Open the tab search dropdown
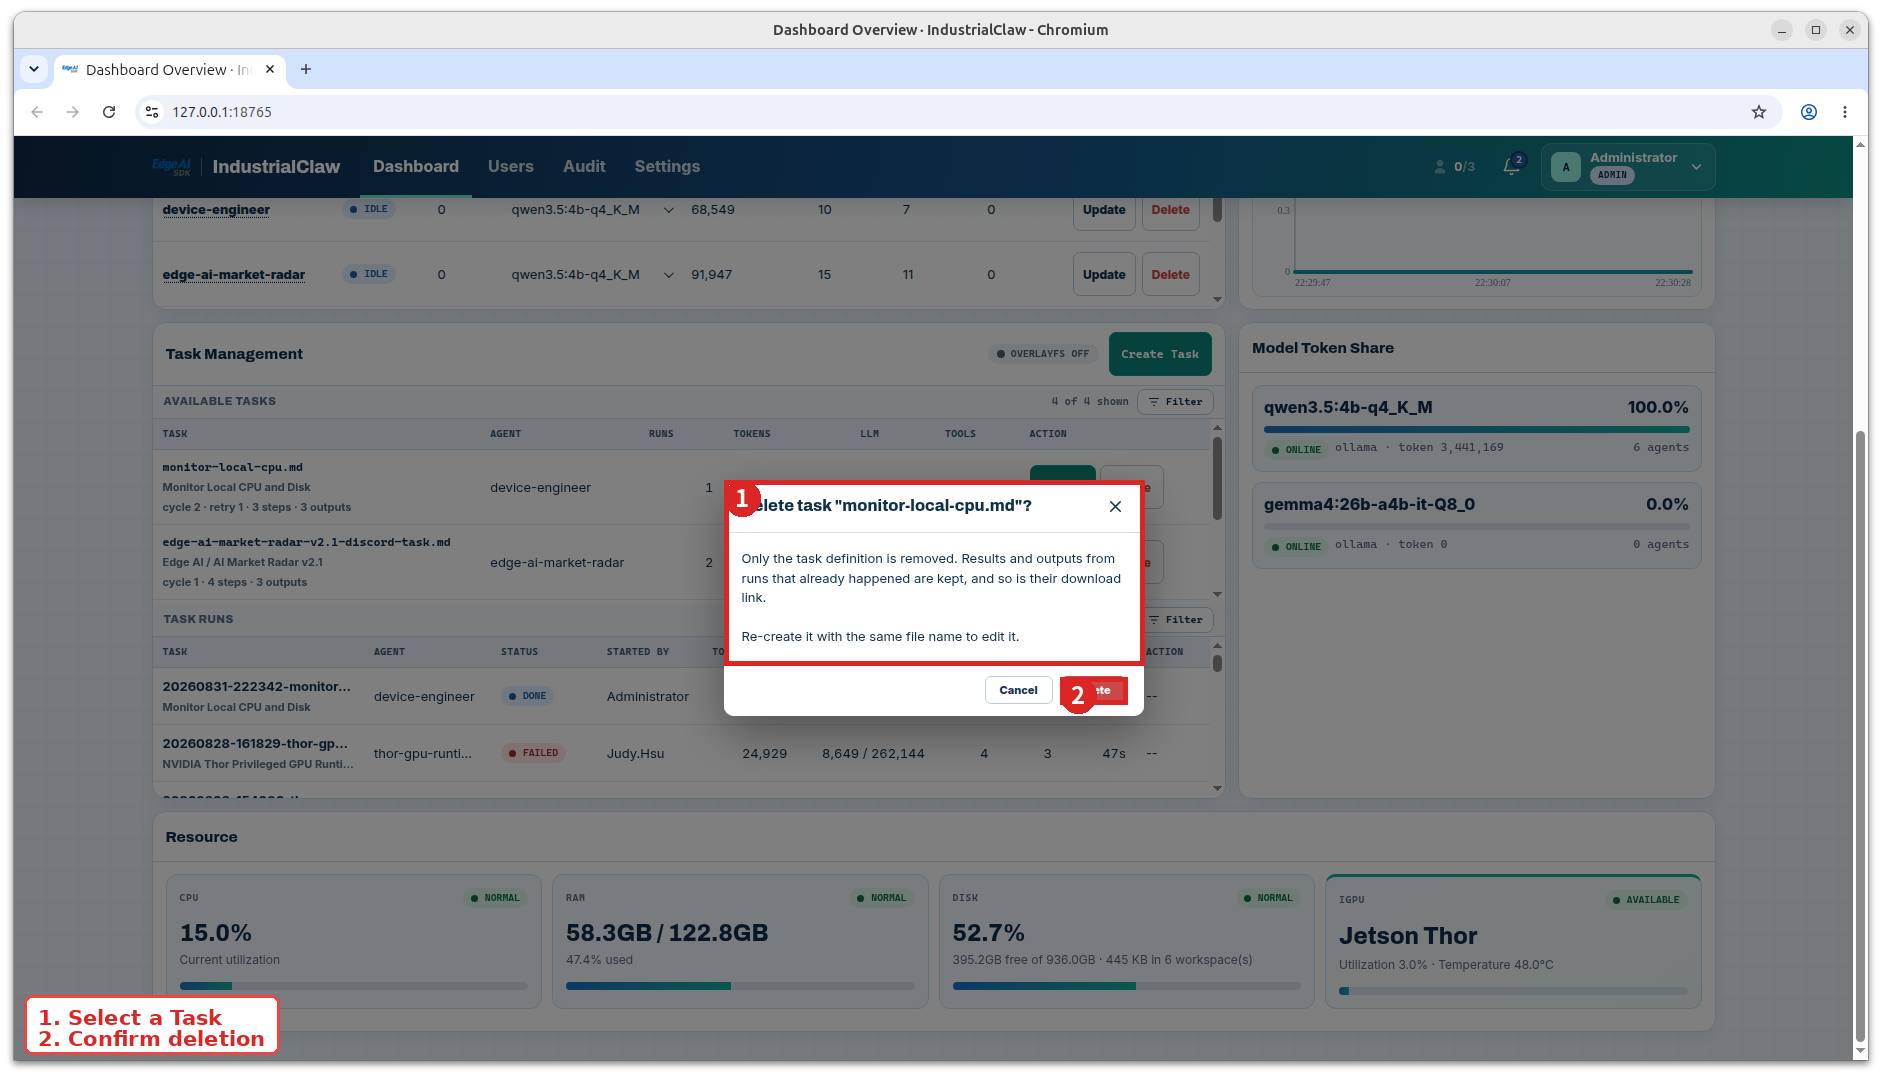The image size is (1882, 1077). [34, 69]
